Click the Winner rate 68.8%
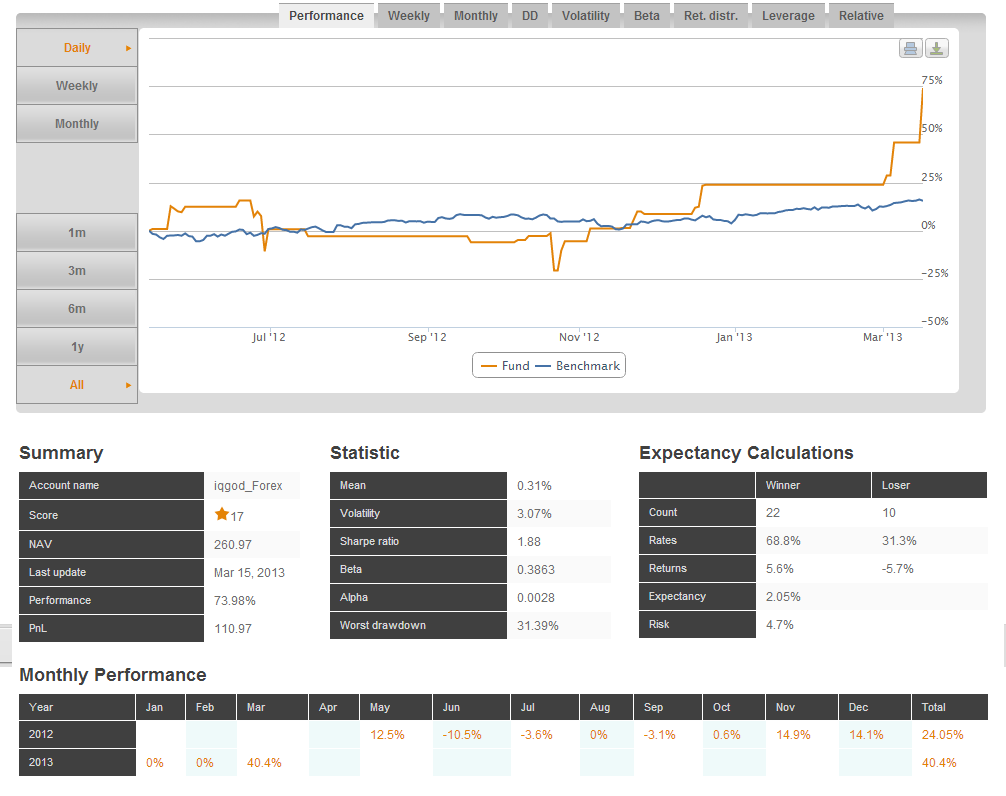The width and height of the screenshot is (1006, 796). [783, 541]
